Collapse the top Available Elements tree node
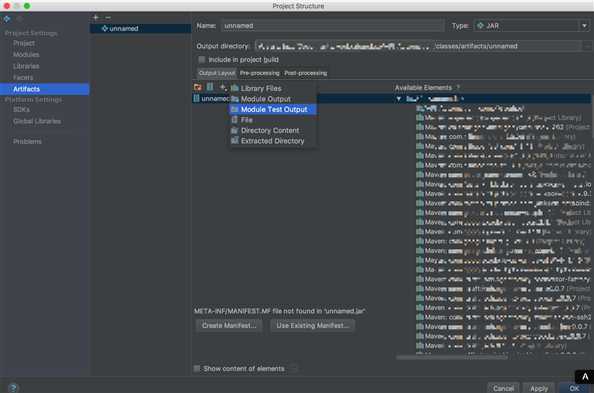 point(399,99)
